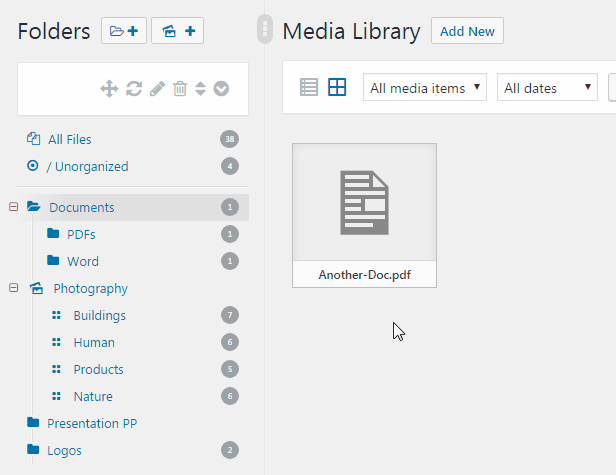Open the All media items dropdown
Viewport: 616px width, 475px height.
click(425, 87)
